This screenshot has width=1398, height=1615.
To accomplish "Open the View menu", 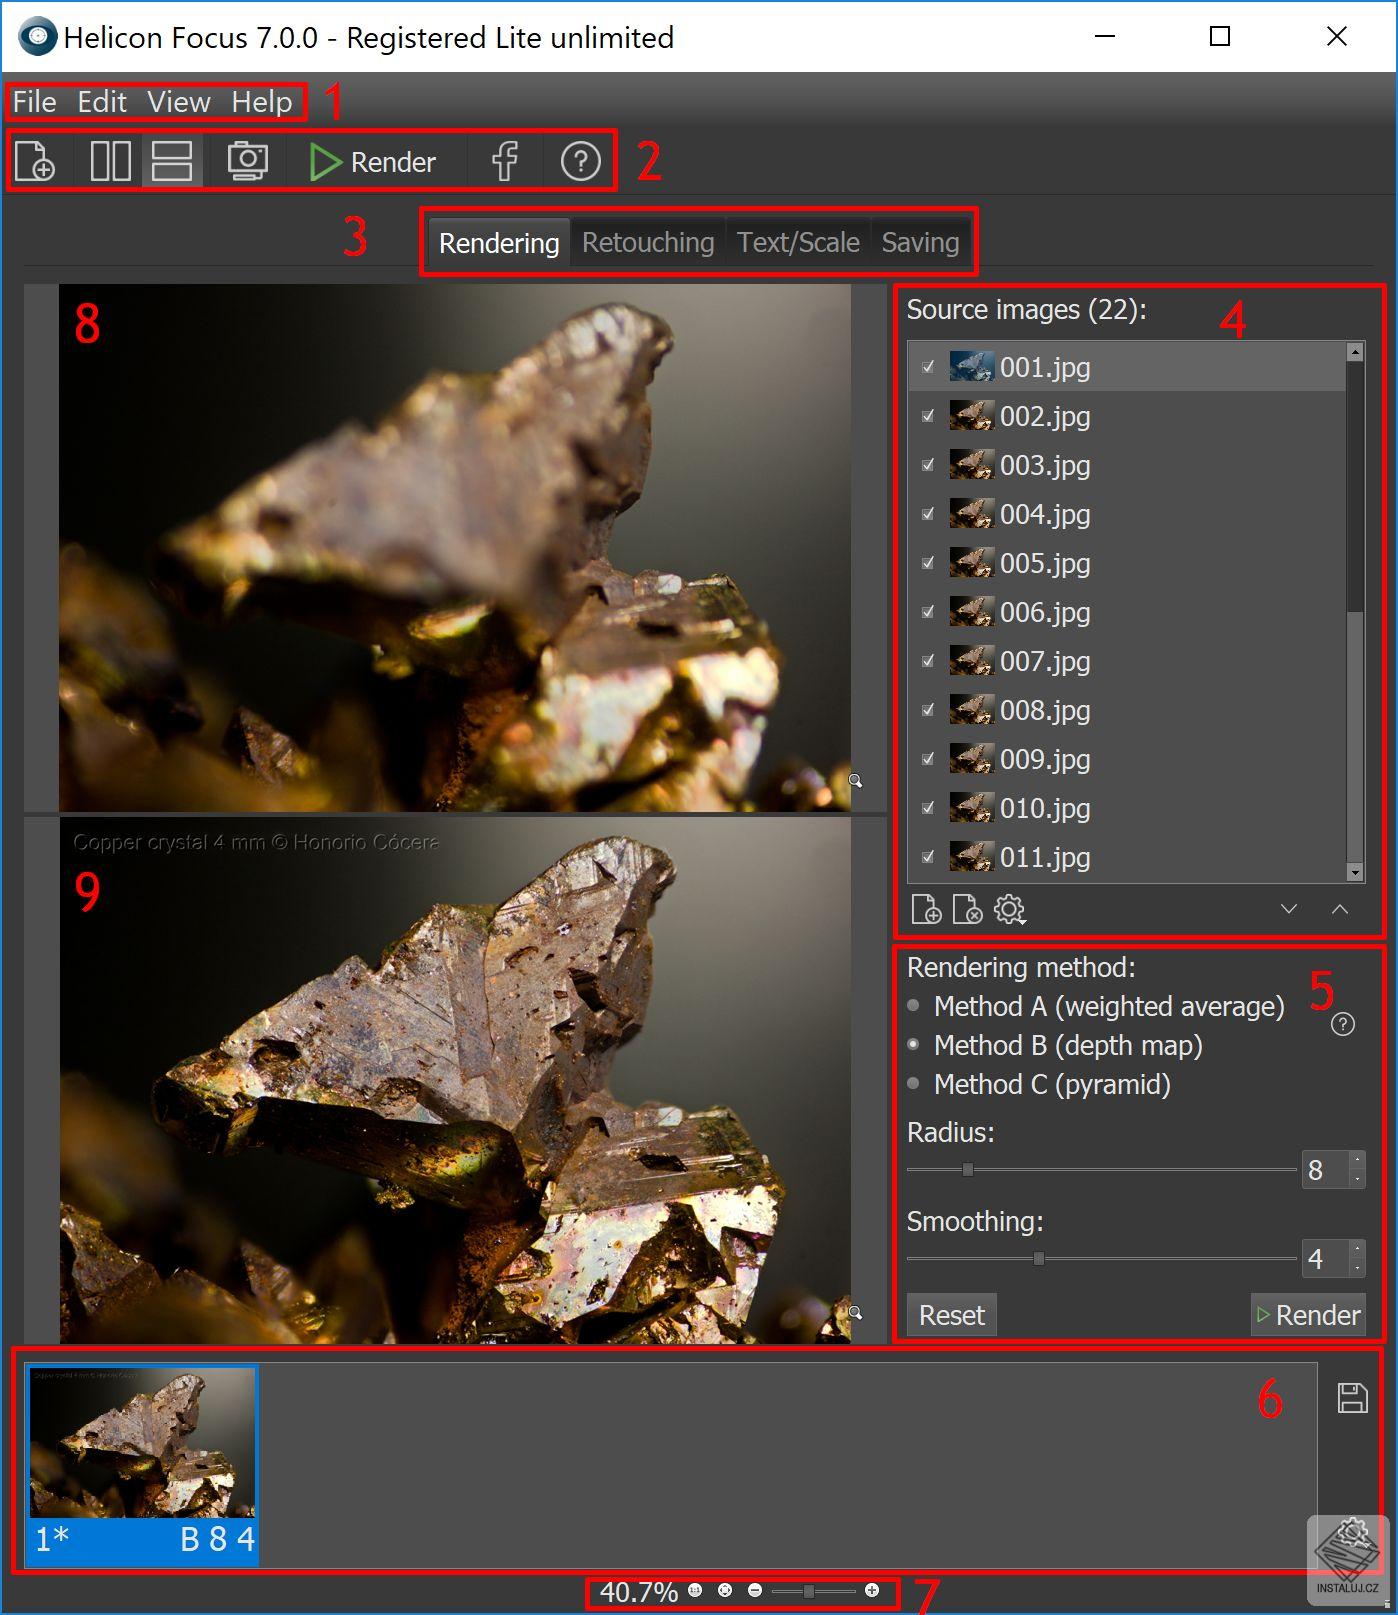I will pyautogui.click(x=179, y=102).
